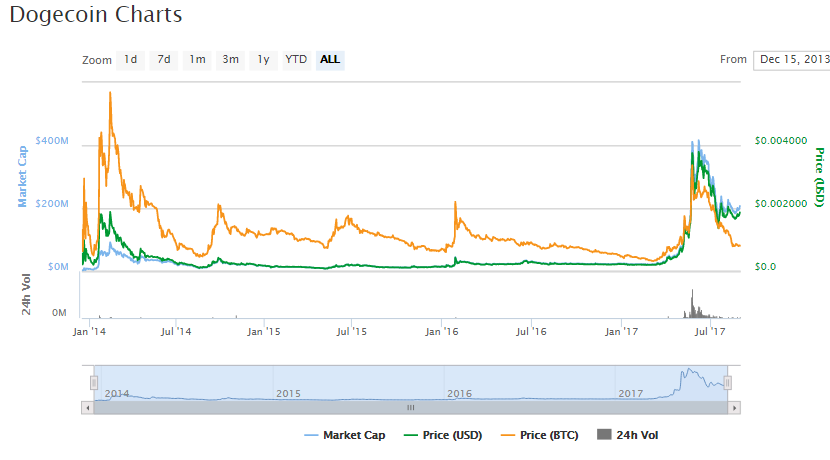
Task: Click the $200M market cap label
Action: pyautogui.click(x=52, y=204)
